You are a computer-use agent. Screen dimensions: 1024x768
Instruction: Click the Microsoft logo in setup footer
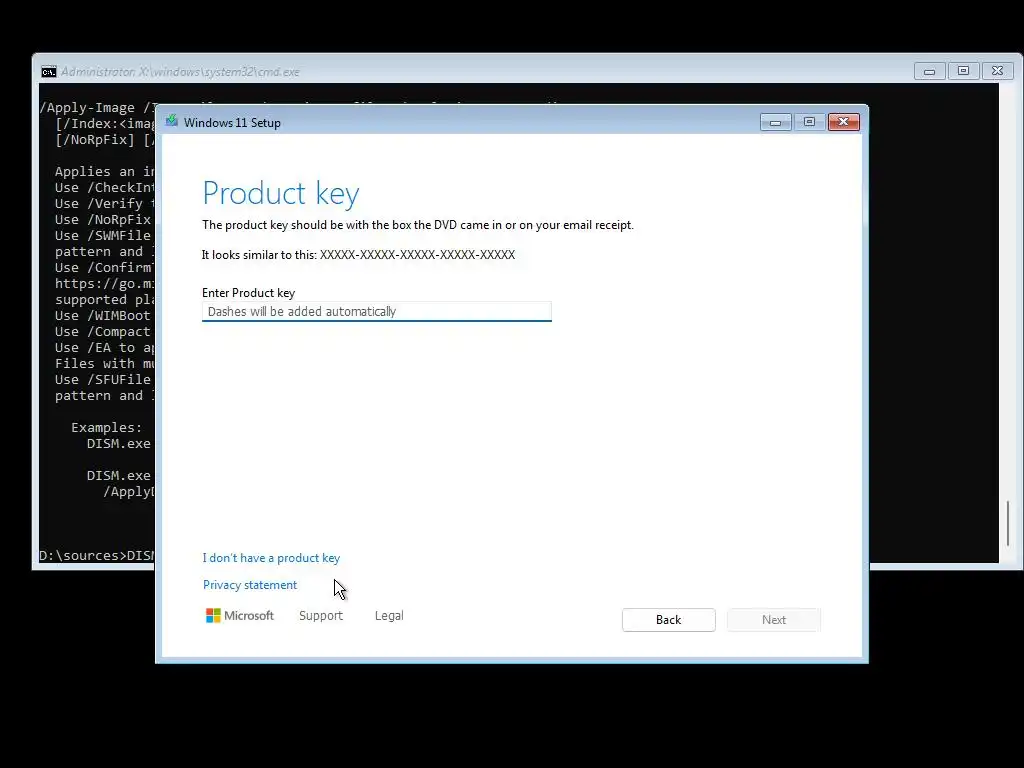click(x=240, y=615)
